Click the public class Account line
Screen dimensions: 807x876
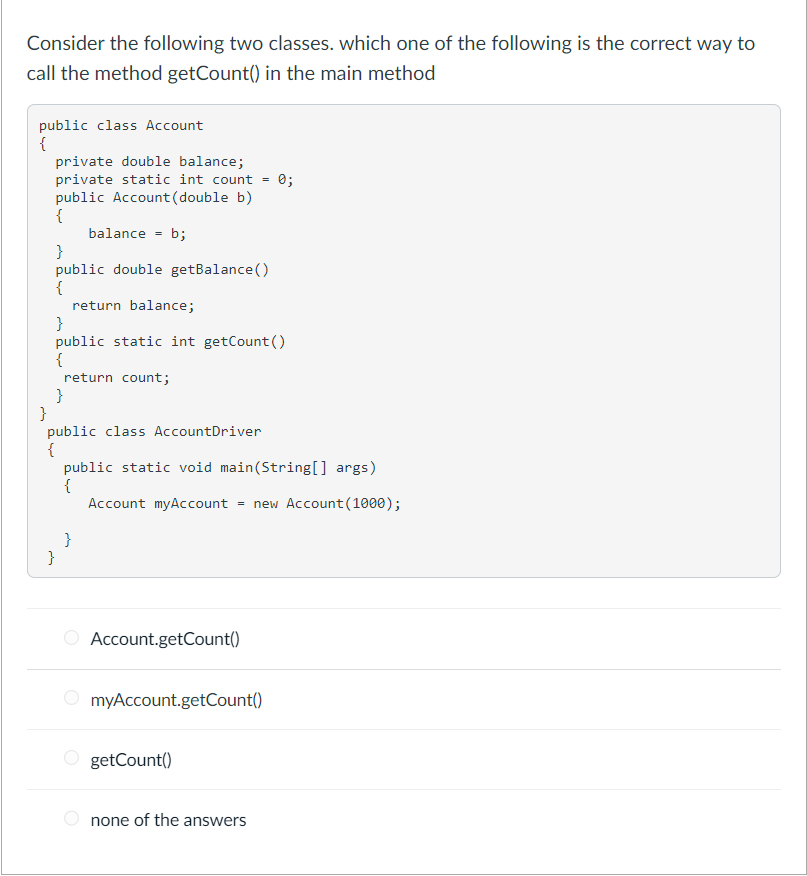coord(119,125)
